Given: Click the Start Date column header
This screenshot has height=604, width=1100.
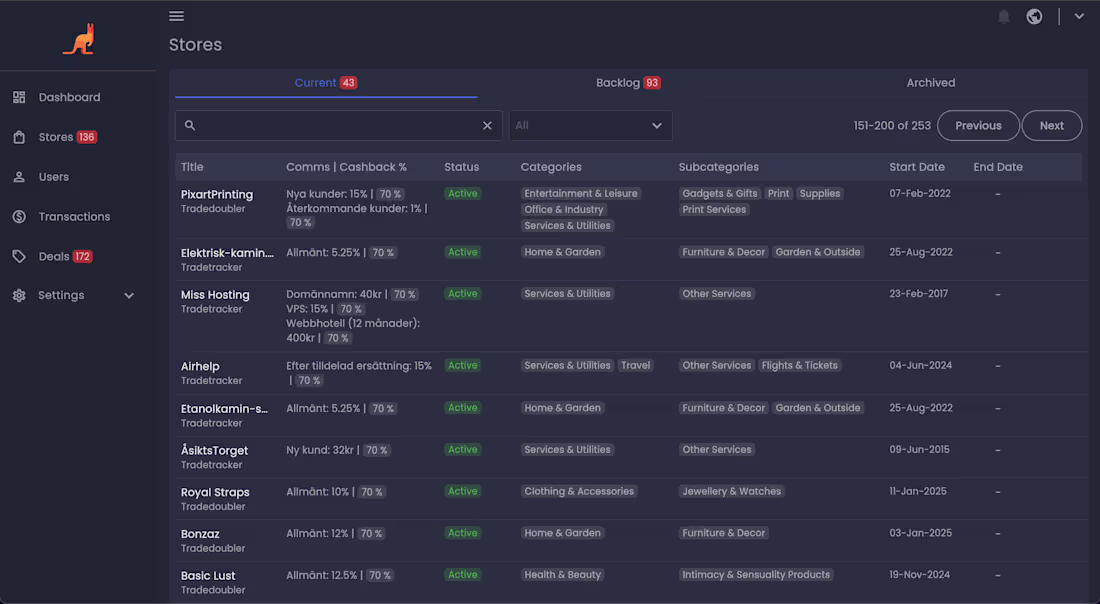Looking at the screenshot, I should click(x=917, y=167).
